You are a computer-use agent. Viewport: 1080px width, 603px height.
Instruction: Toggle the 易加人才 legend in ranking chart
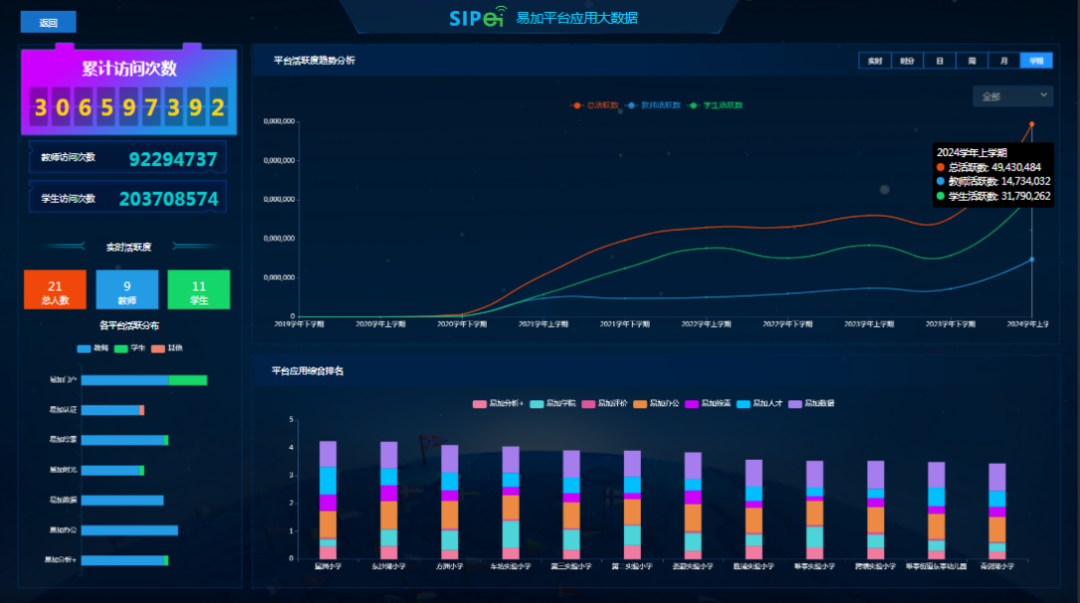point(760,403)
